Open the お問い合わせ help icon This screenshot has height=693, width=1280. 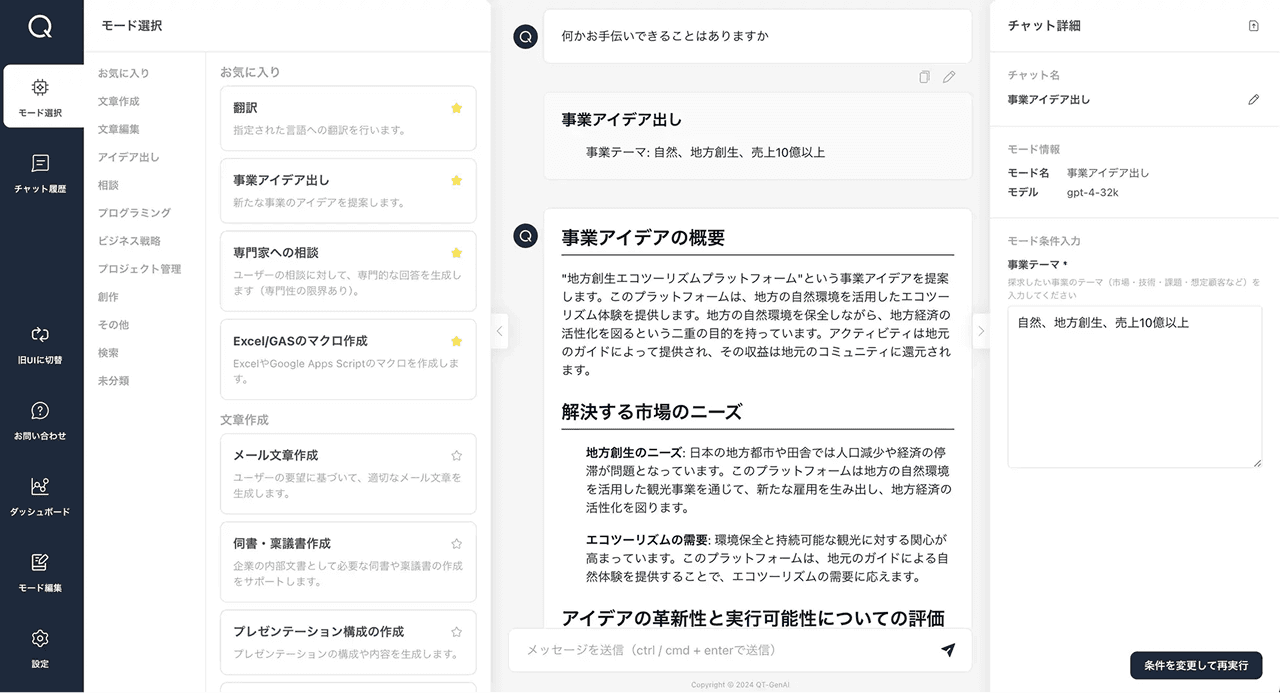[40, 411]
